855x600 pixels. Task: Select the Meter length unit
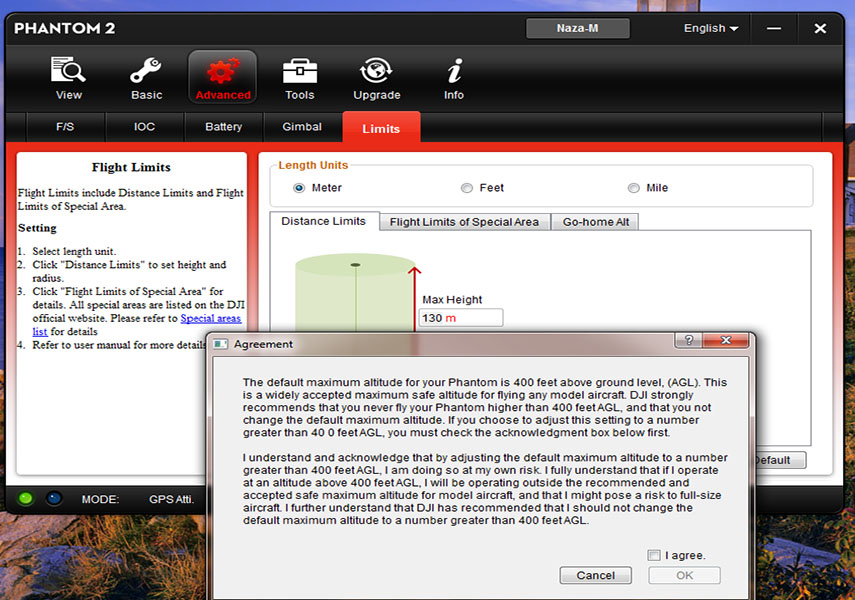click(299, 188)
